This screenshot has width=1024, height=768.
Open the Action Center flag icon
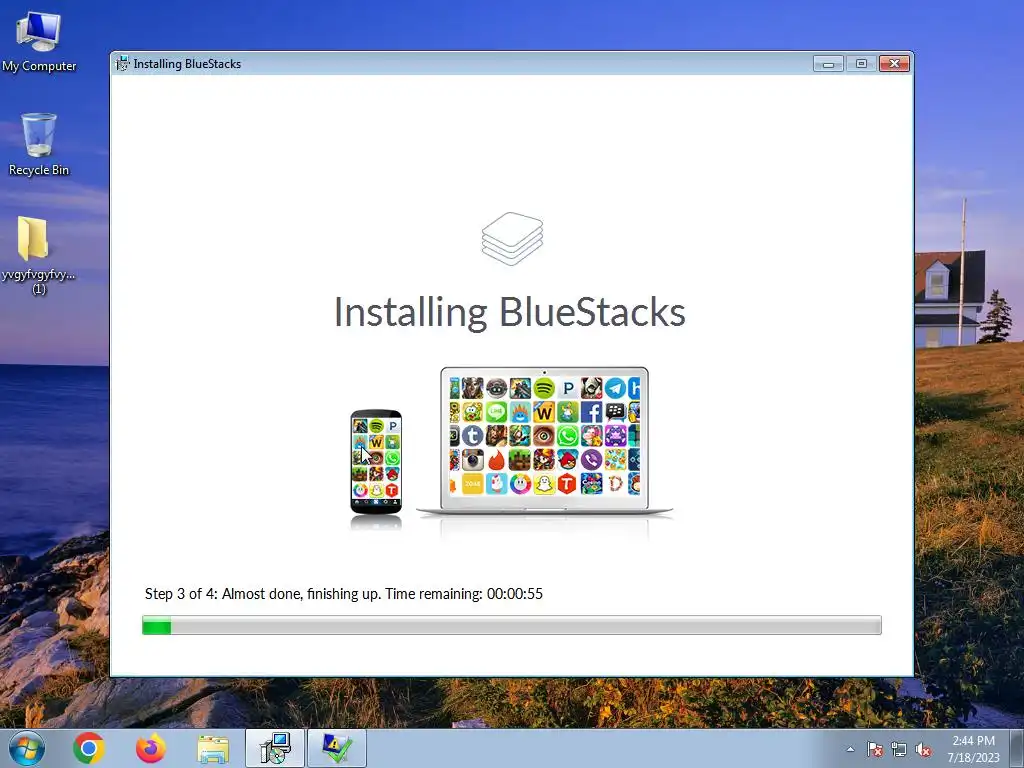tap(875, 749)
